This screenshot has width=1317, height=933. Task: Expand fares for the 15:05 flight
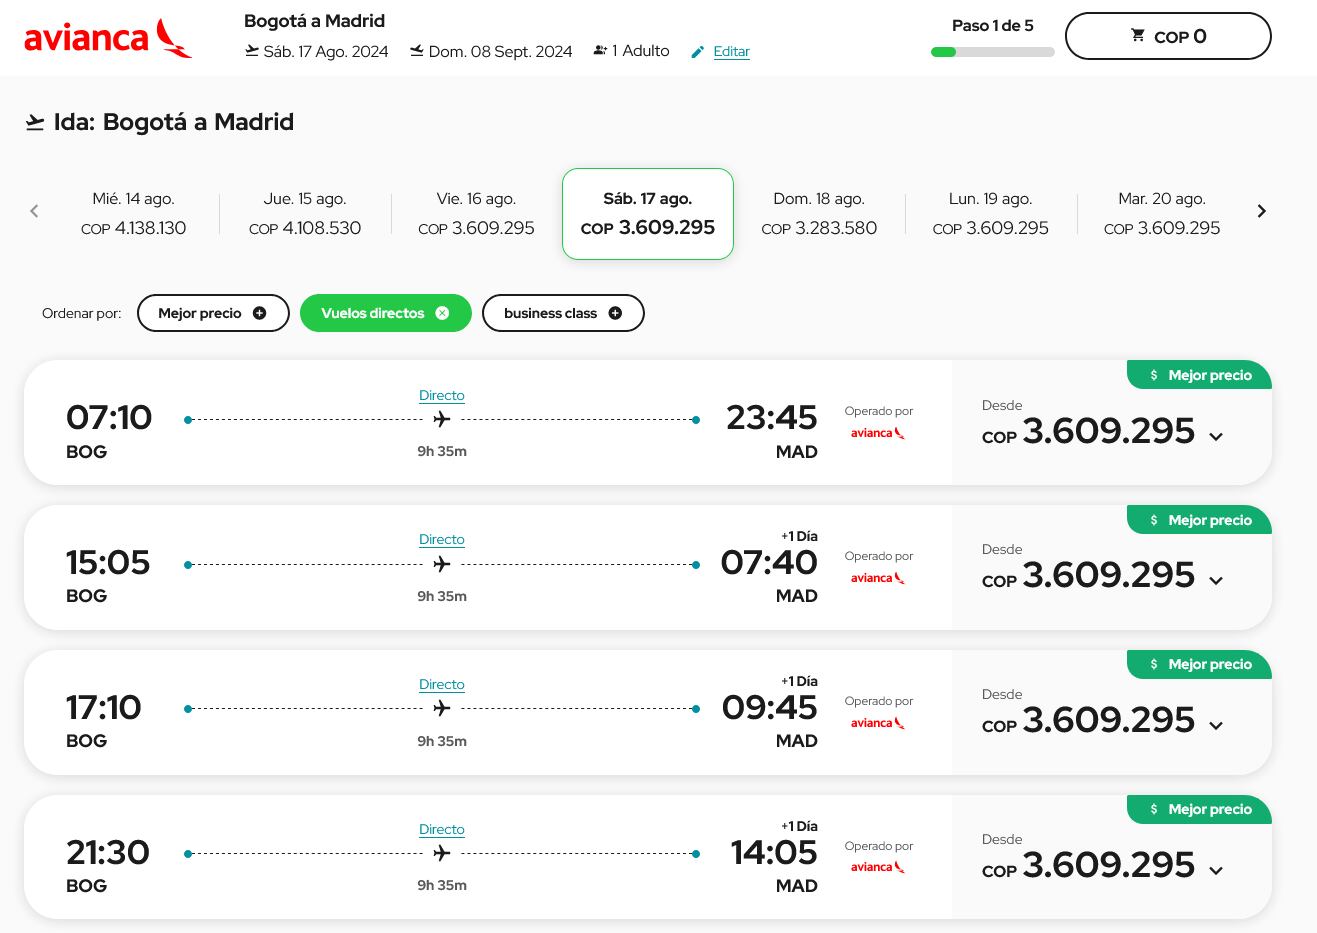1216,581
